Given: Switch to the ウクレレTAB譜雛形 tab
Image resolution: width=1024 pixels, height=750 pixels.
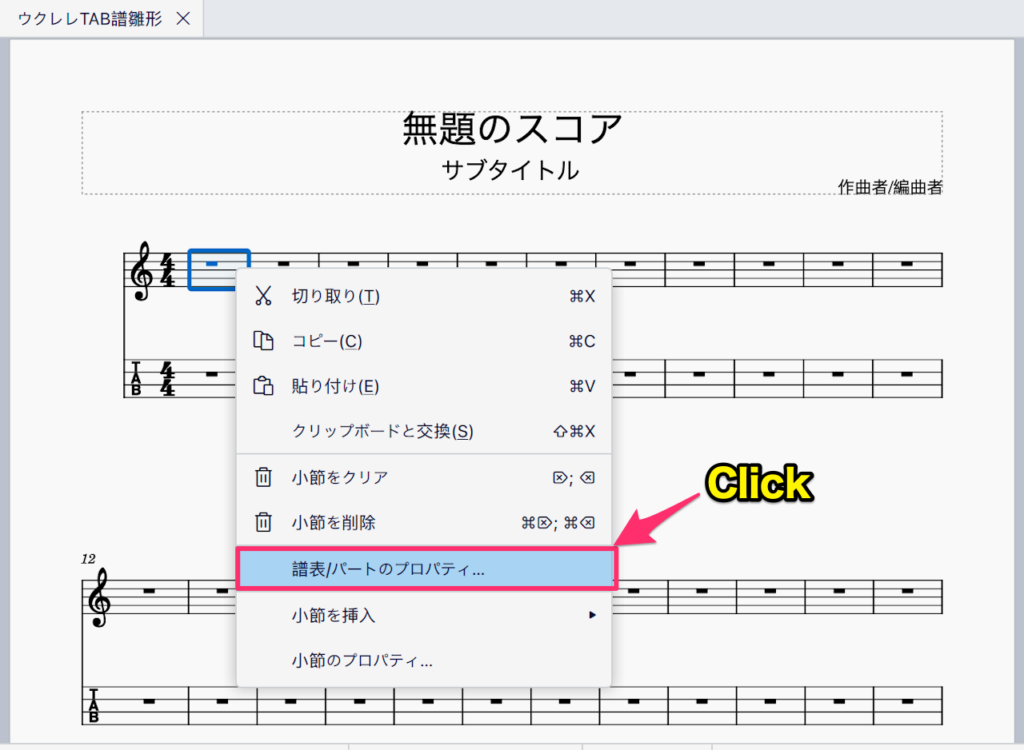Looking at the screenshot, I should pos(88,19).
